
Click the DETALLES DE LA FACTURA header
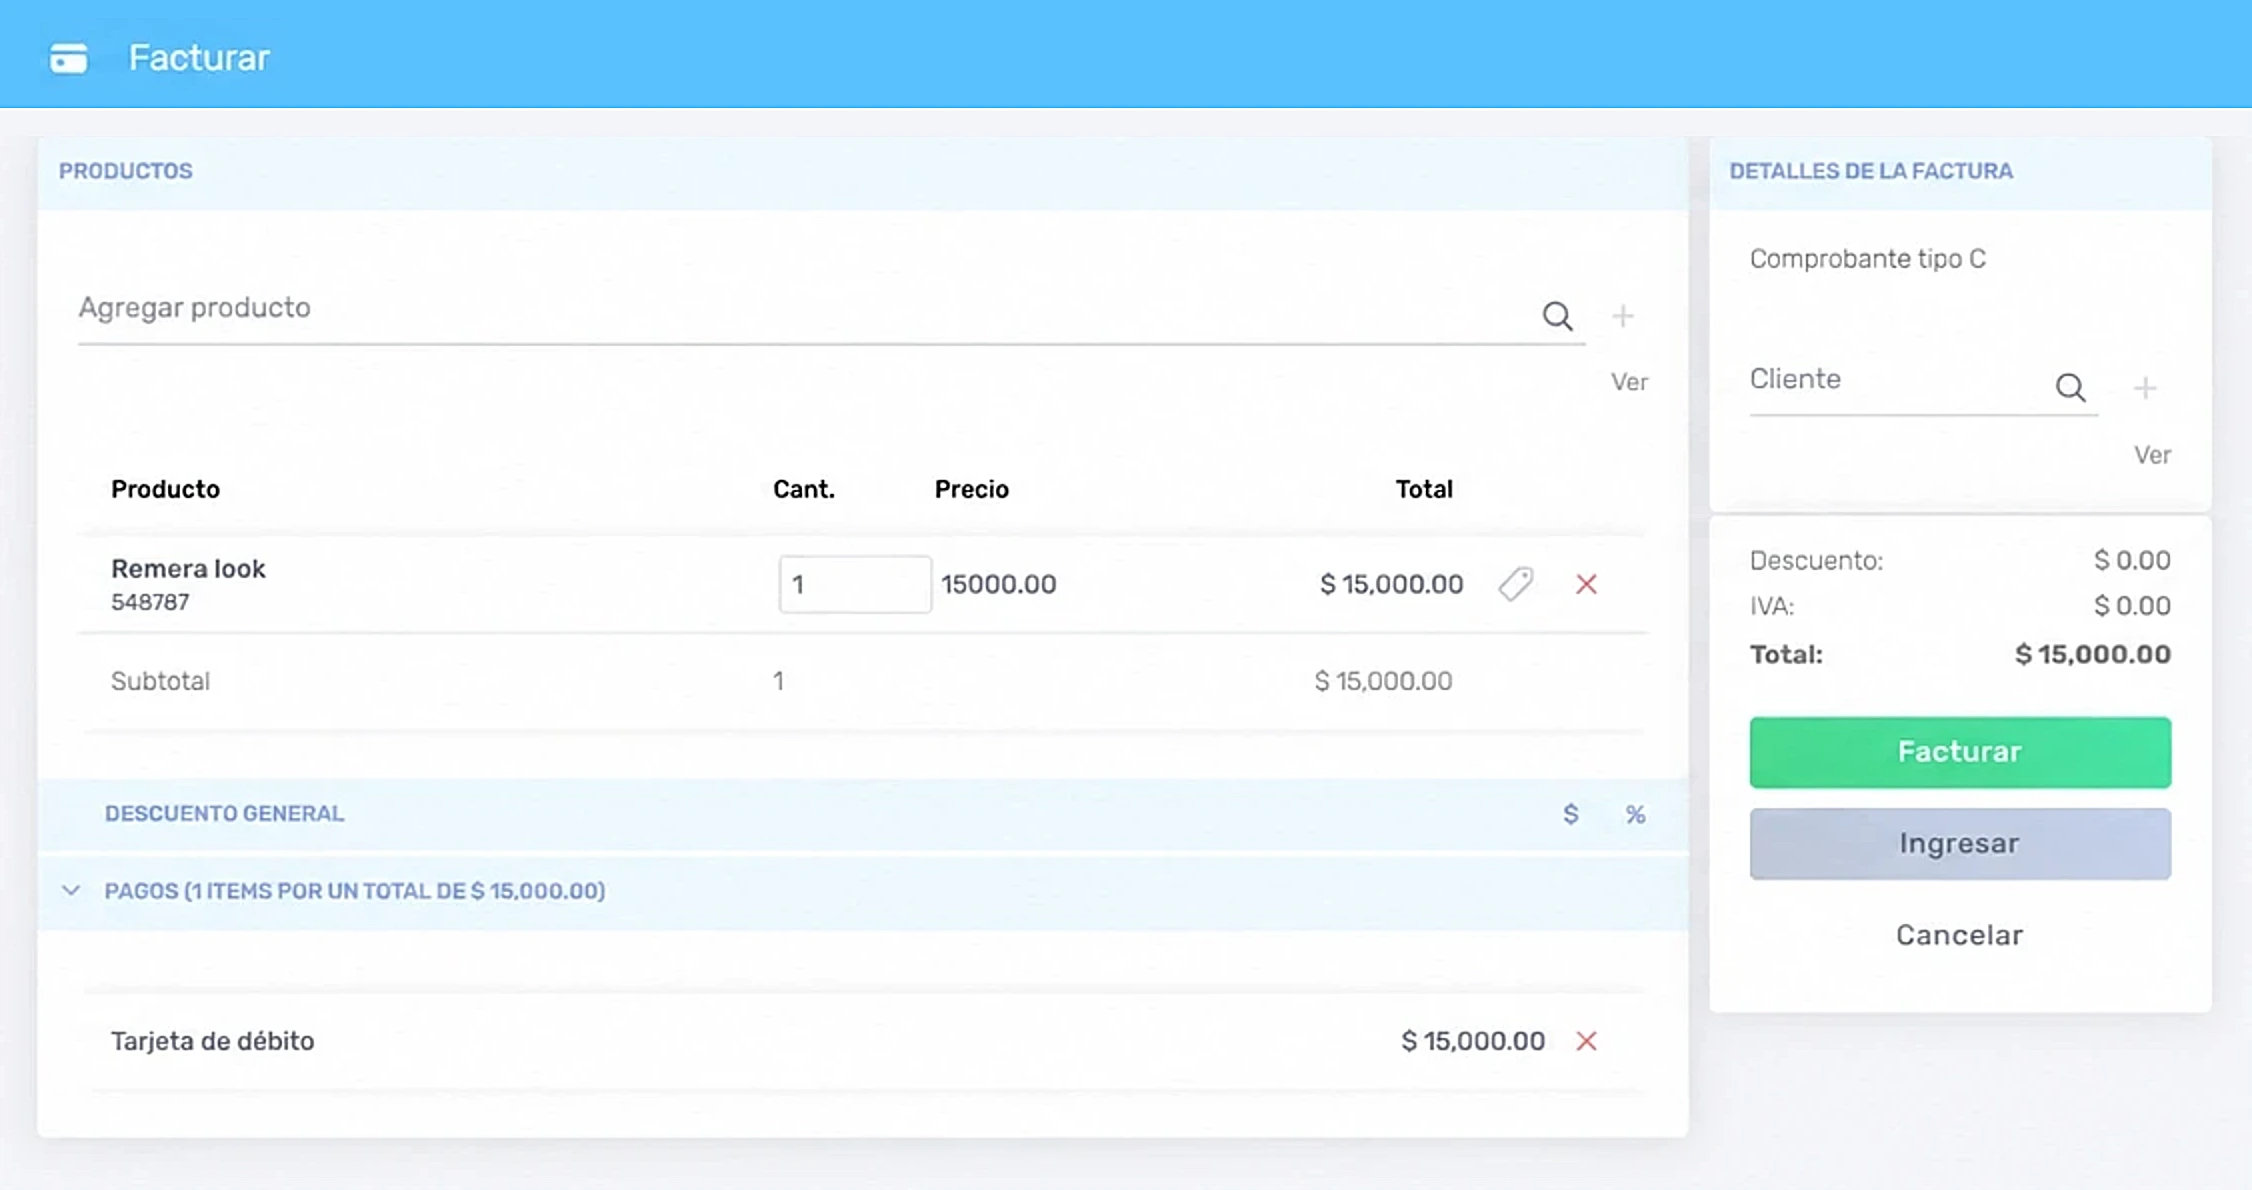click(x=1871, y=171)
